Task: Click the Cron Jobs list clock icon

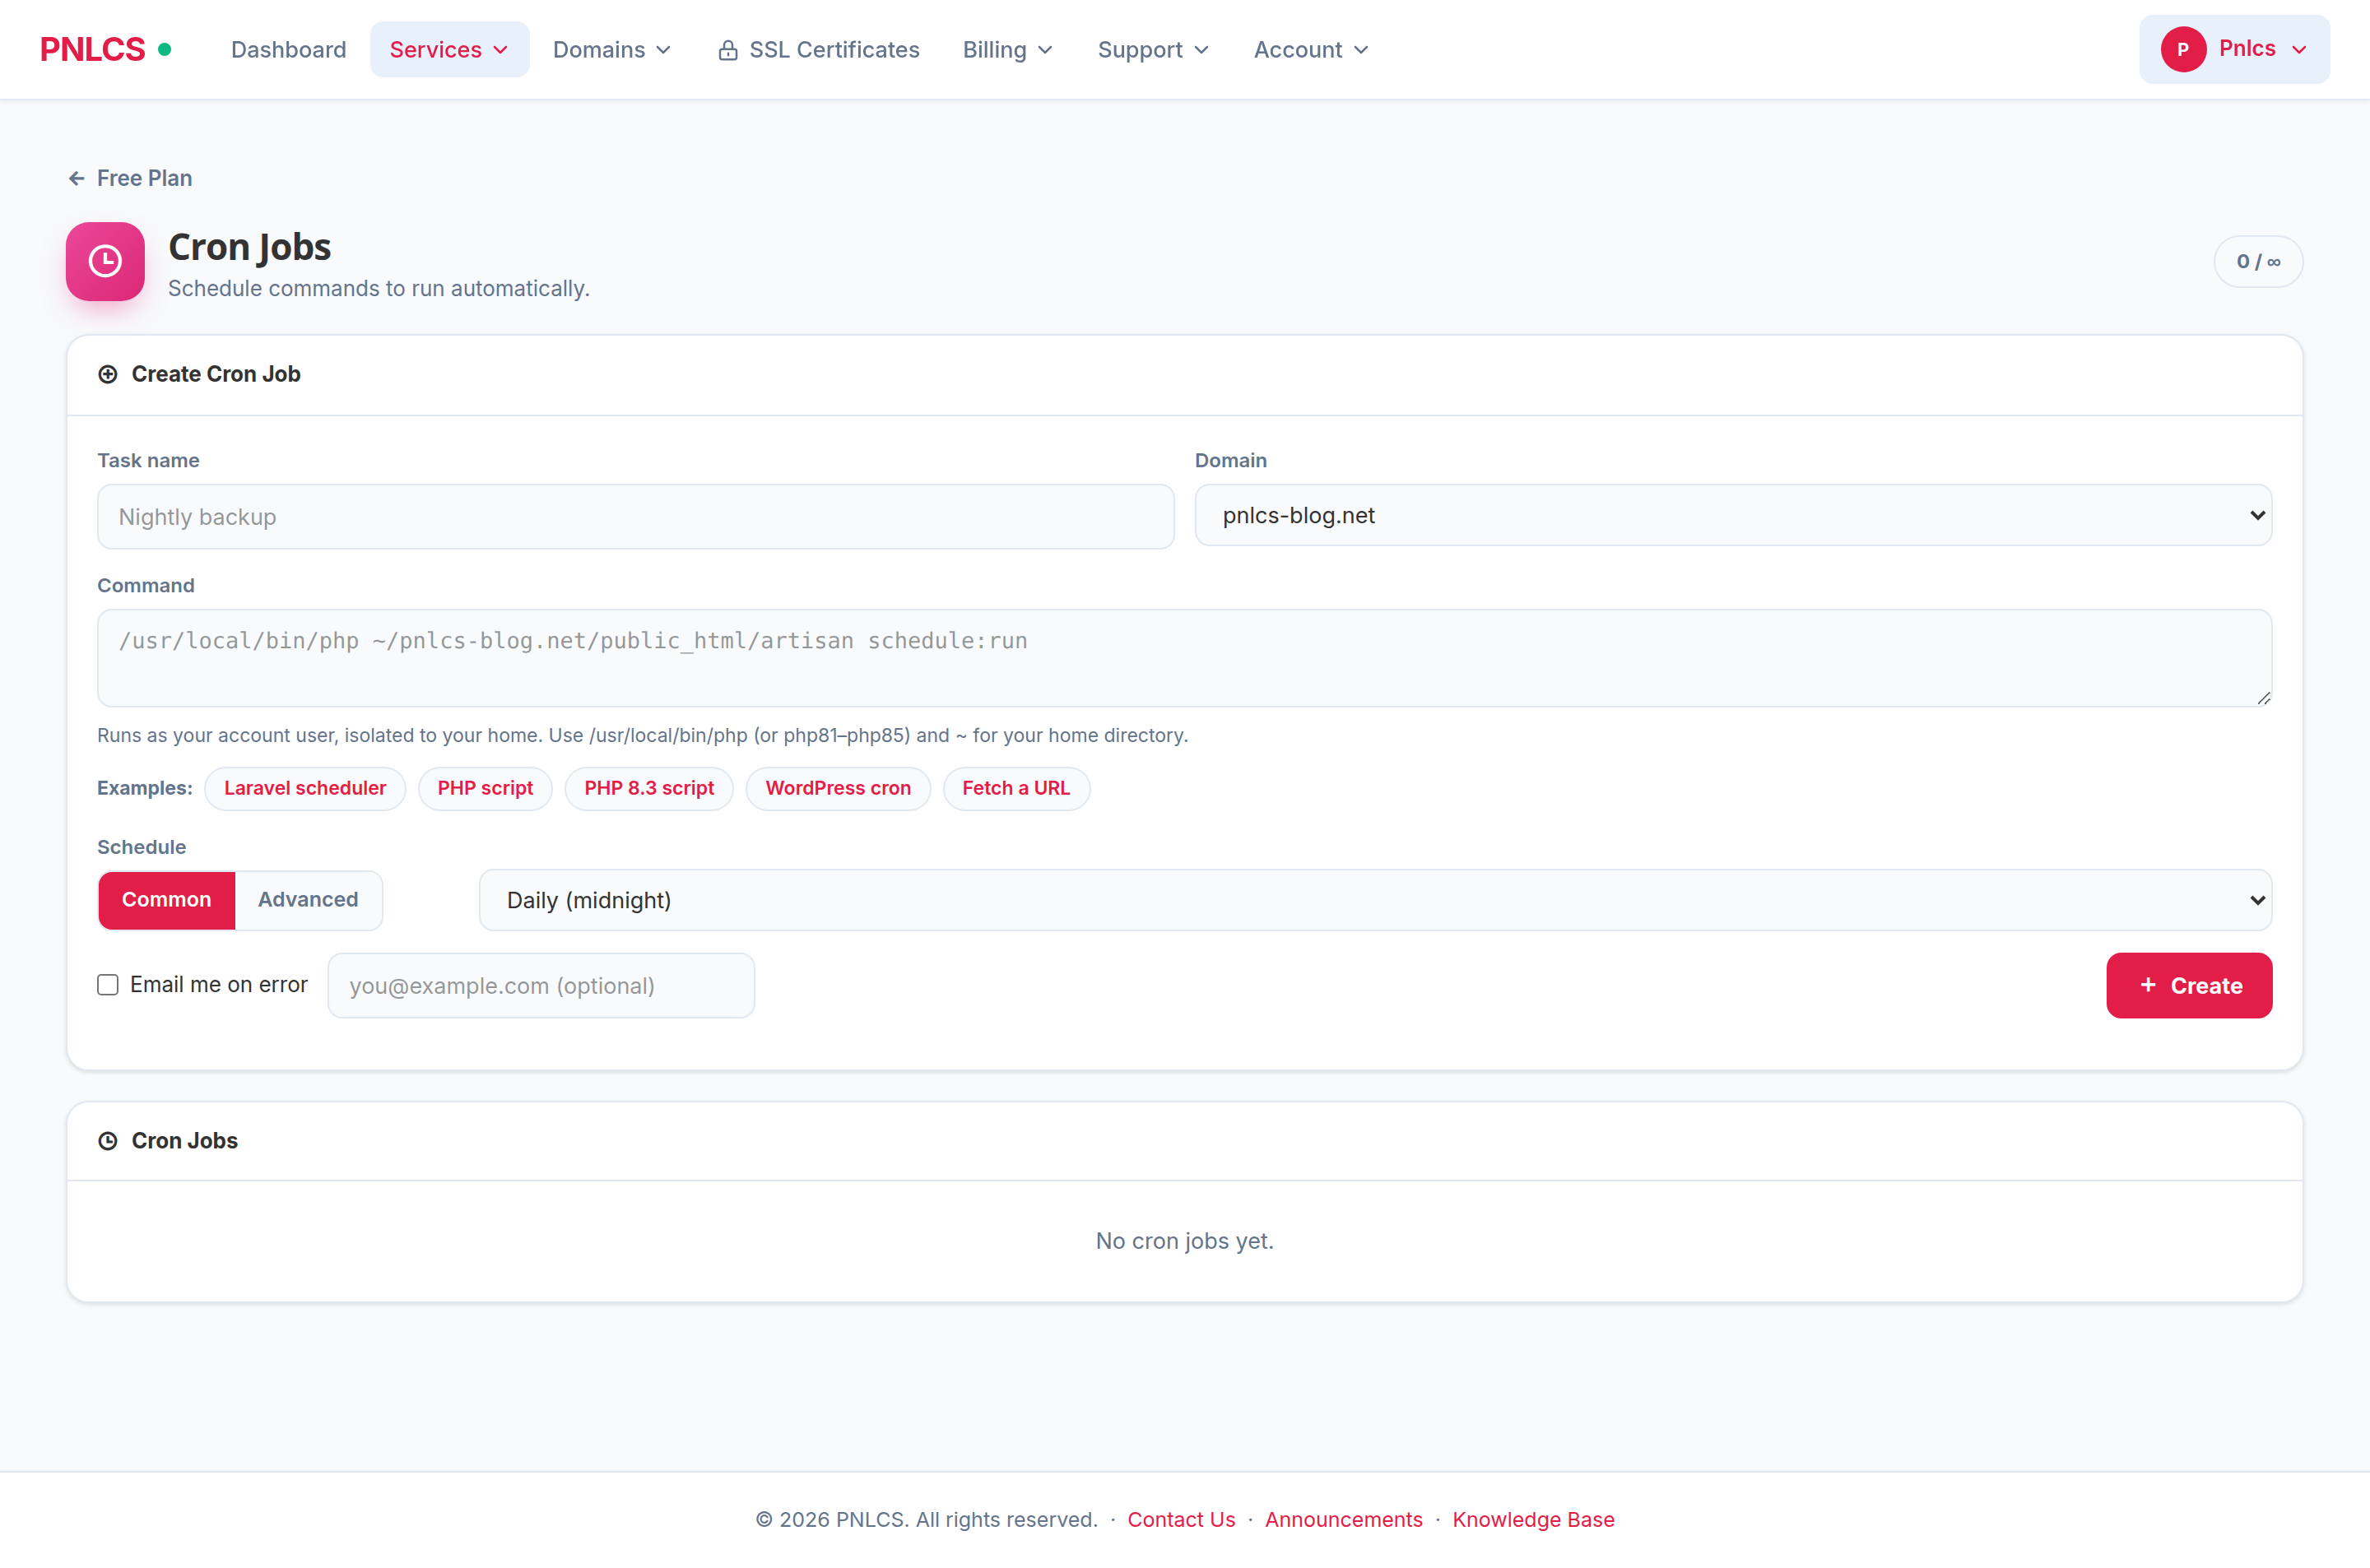Action: click(x=108, y=1141)
